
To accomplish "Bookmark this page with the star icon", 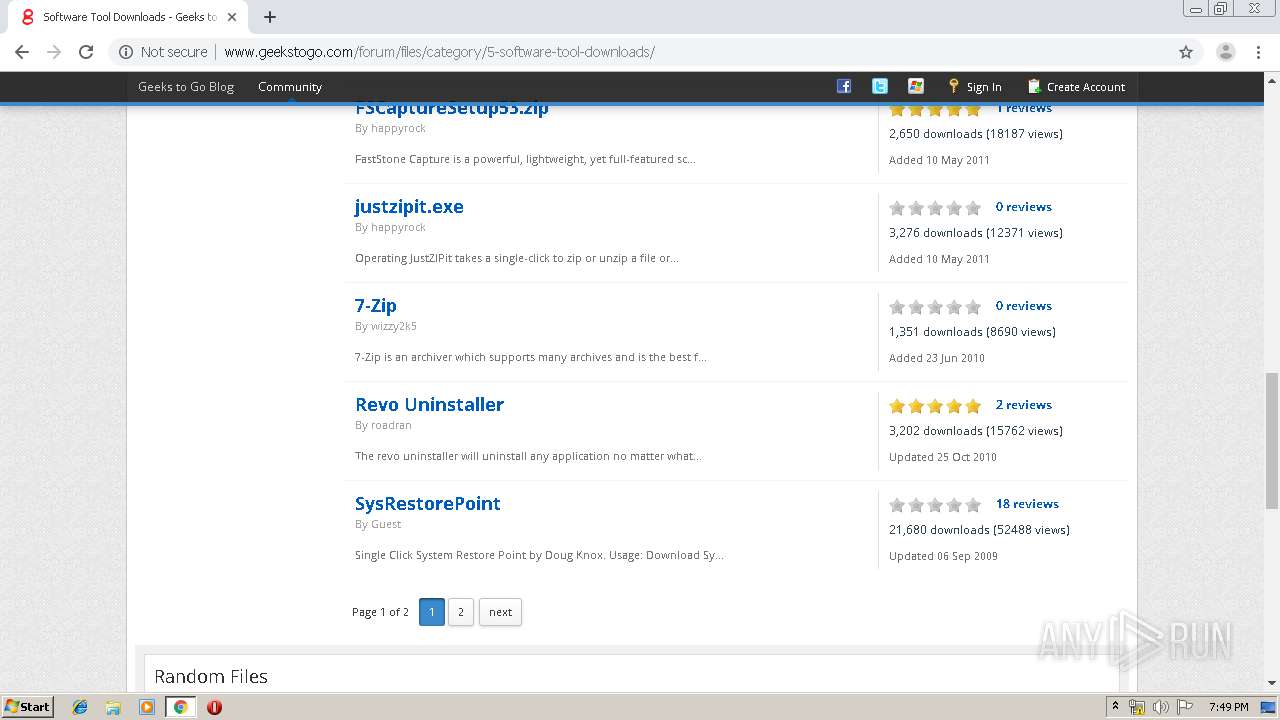I will coord(1186,52).
